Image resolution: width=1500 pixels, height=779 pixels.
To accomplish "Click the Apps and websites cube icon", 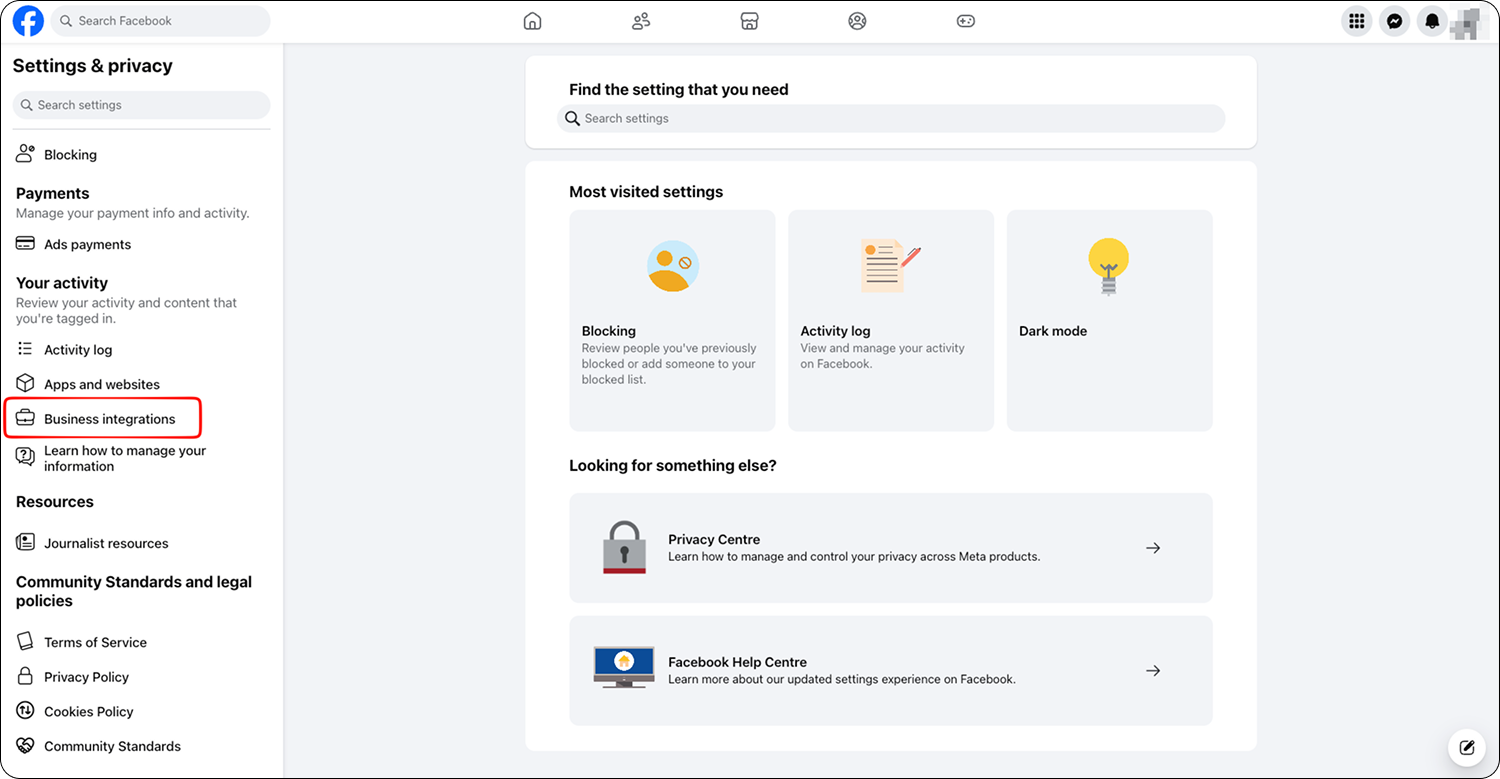I will pos(26,384).
